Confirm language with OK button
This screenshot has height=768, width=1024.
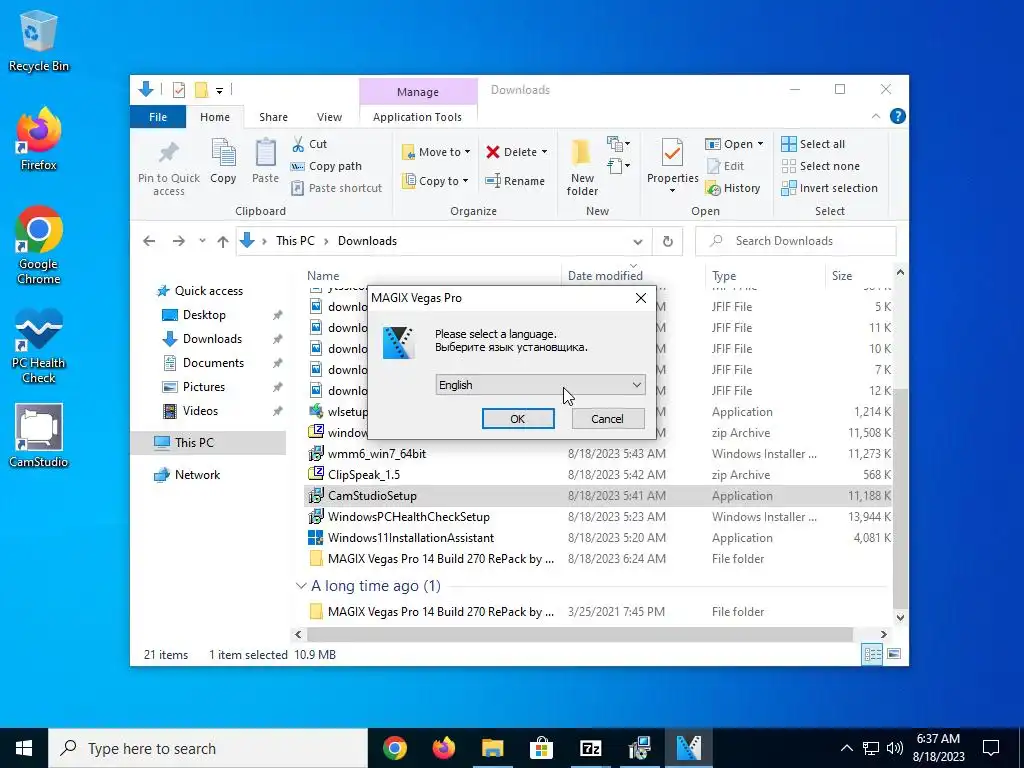pos(518,419)
